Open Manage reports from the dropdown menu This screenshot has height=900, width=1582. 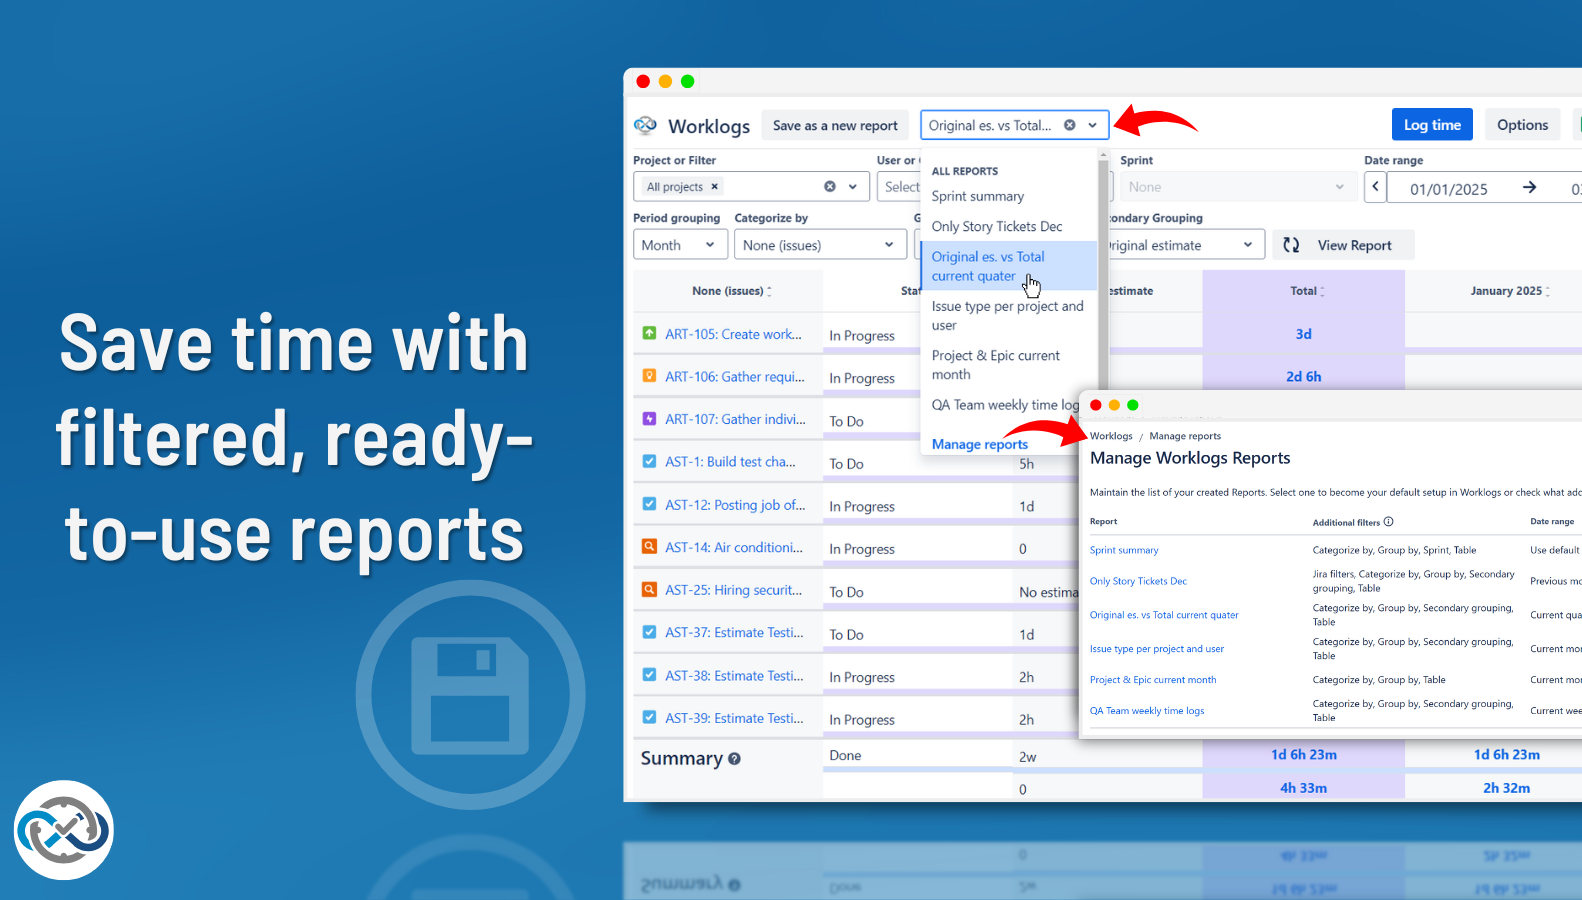980,445
